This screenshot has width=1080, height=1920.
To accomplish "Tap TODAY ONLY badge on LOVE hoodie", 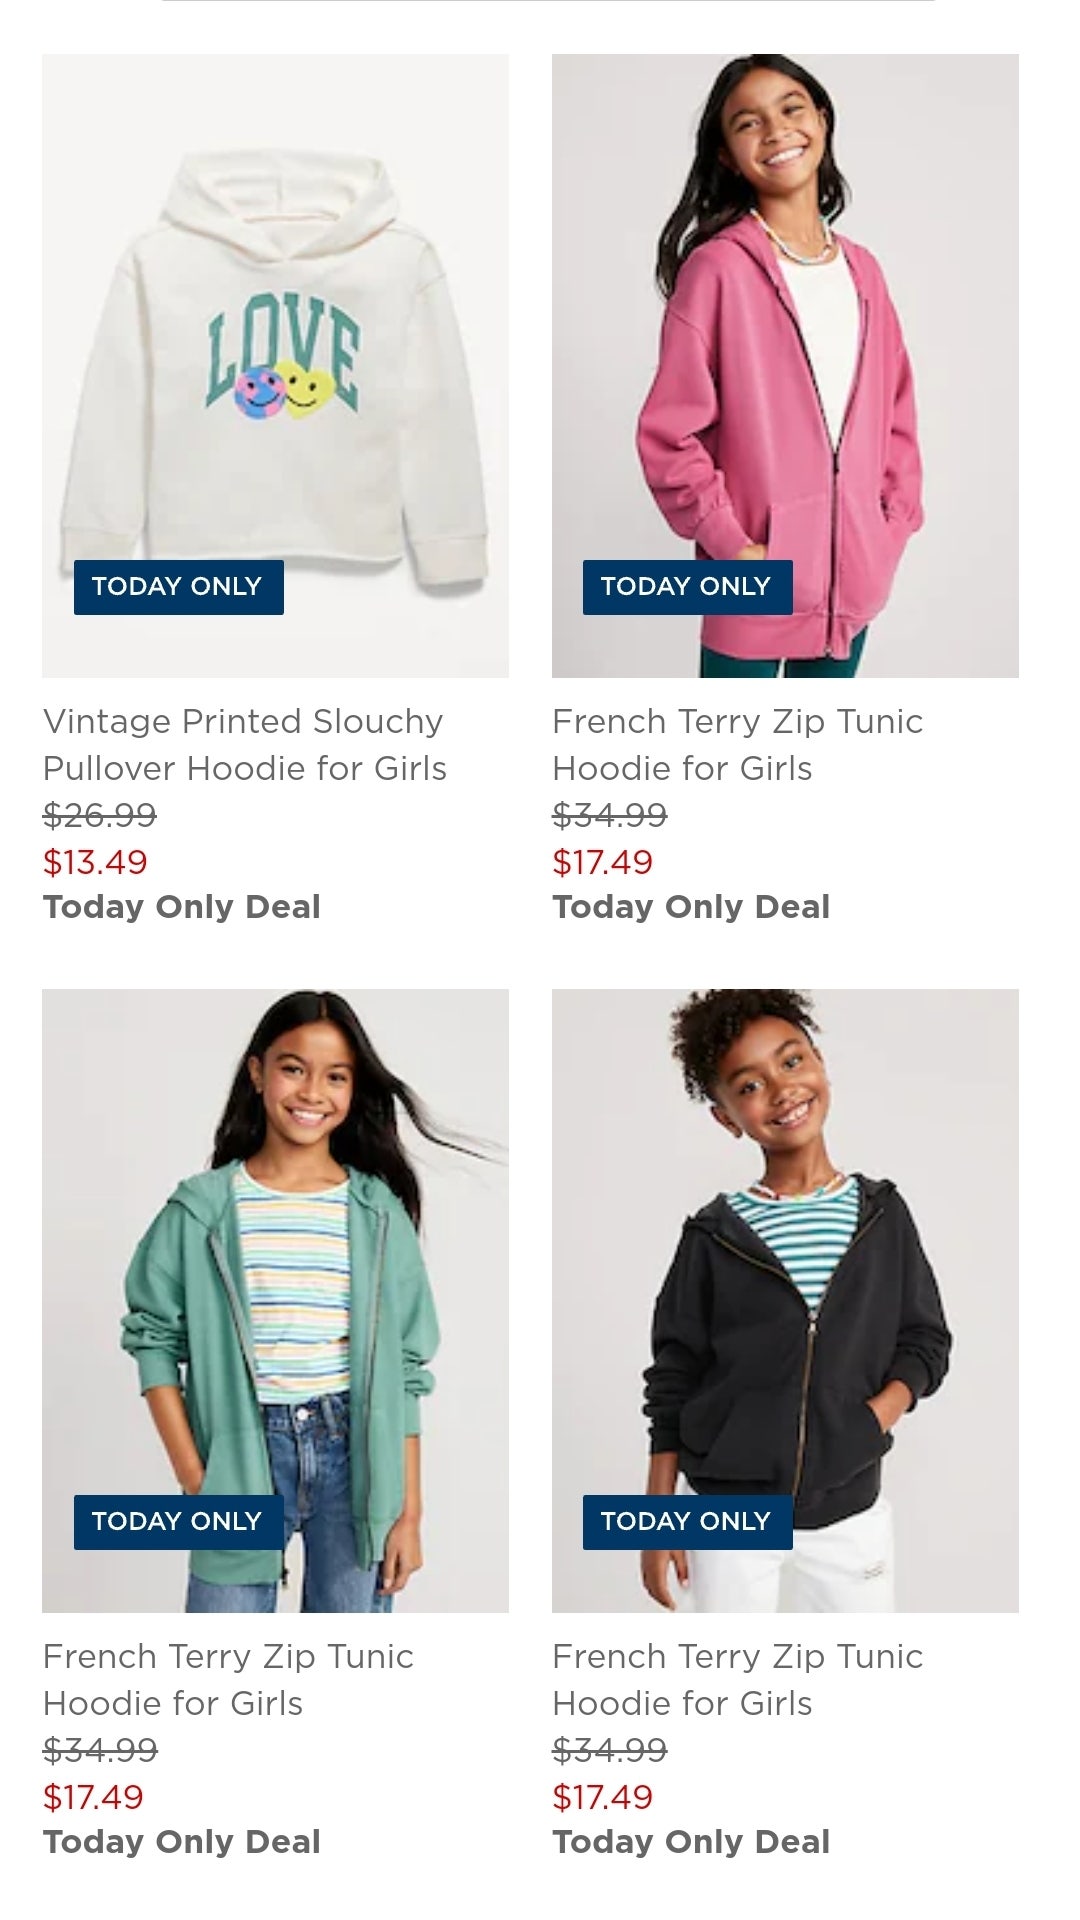I will coord(178,587).
